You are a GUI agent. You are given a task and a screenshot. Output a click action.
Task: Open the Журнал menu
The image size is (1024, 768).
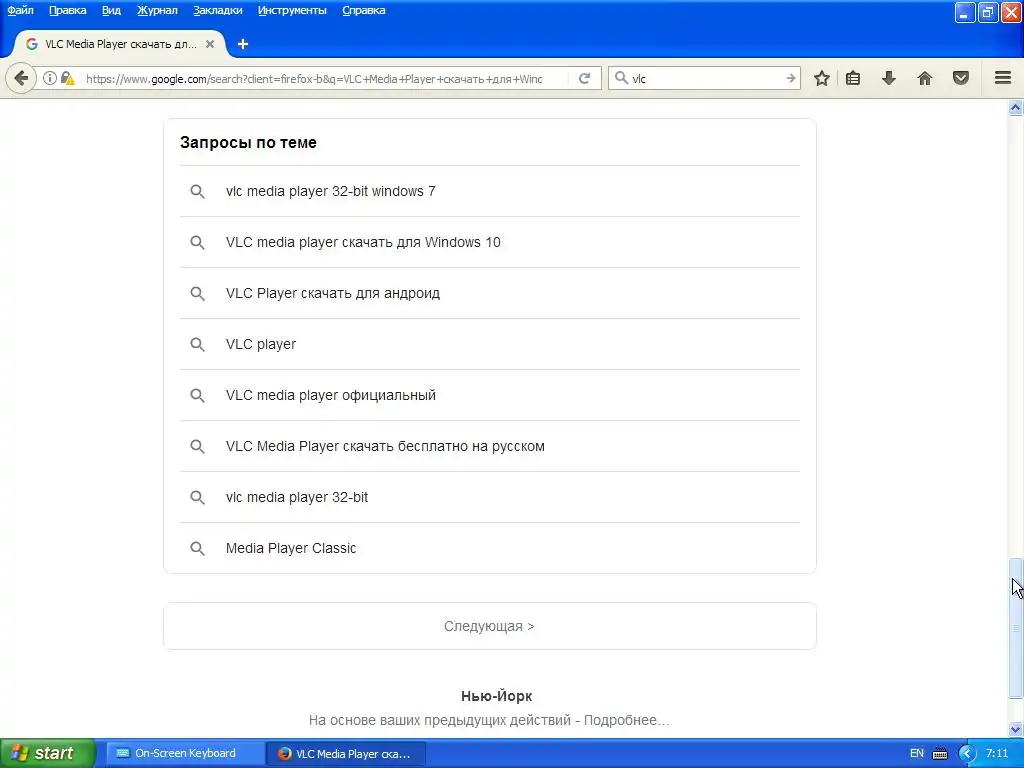[157, 10]
